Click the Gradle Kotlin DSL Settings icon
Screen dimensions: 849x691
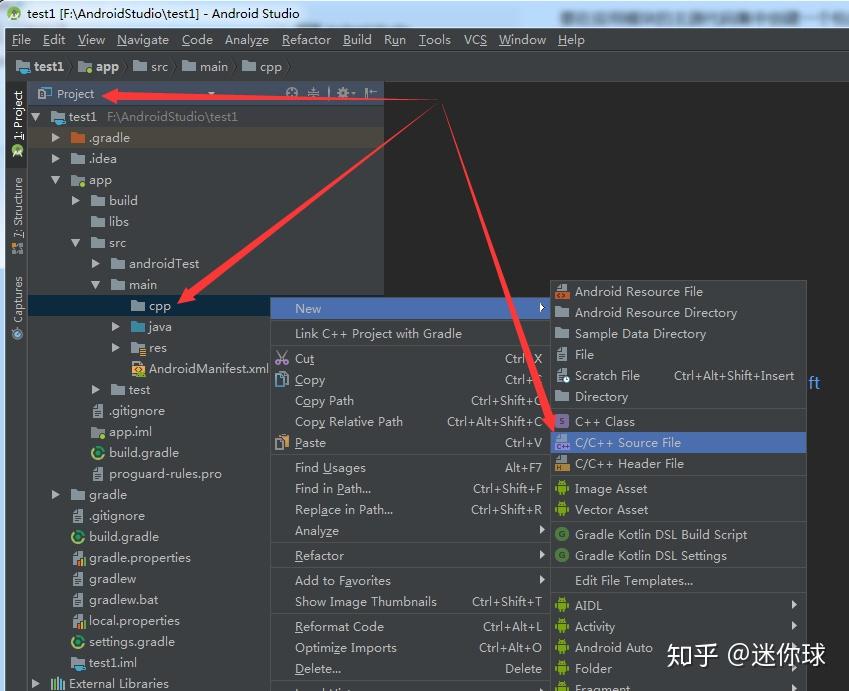pyautogui.click(x=563, y=556)
